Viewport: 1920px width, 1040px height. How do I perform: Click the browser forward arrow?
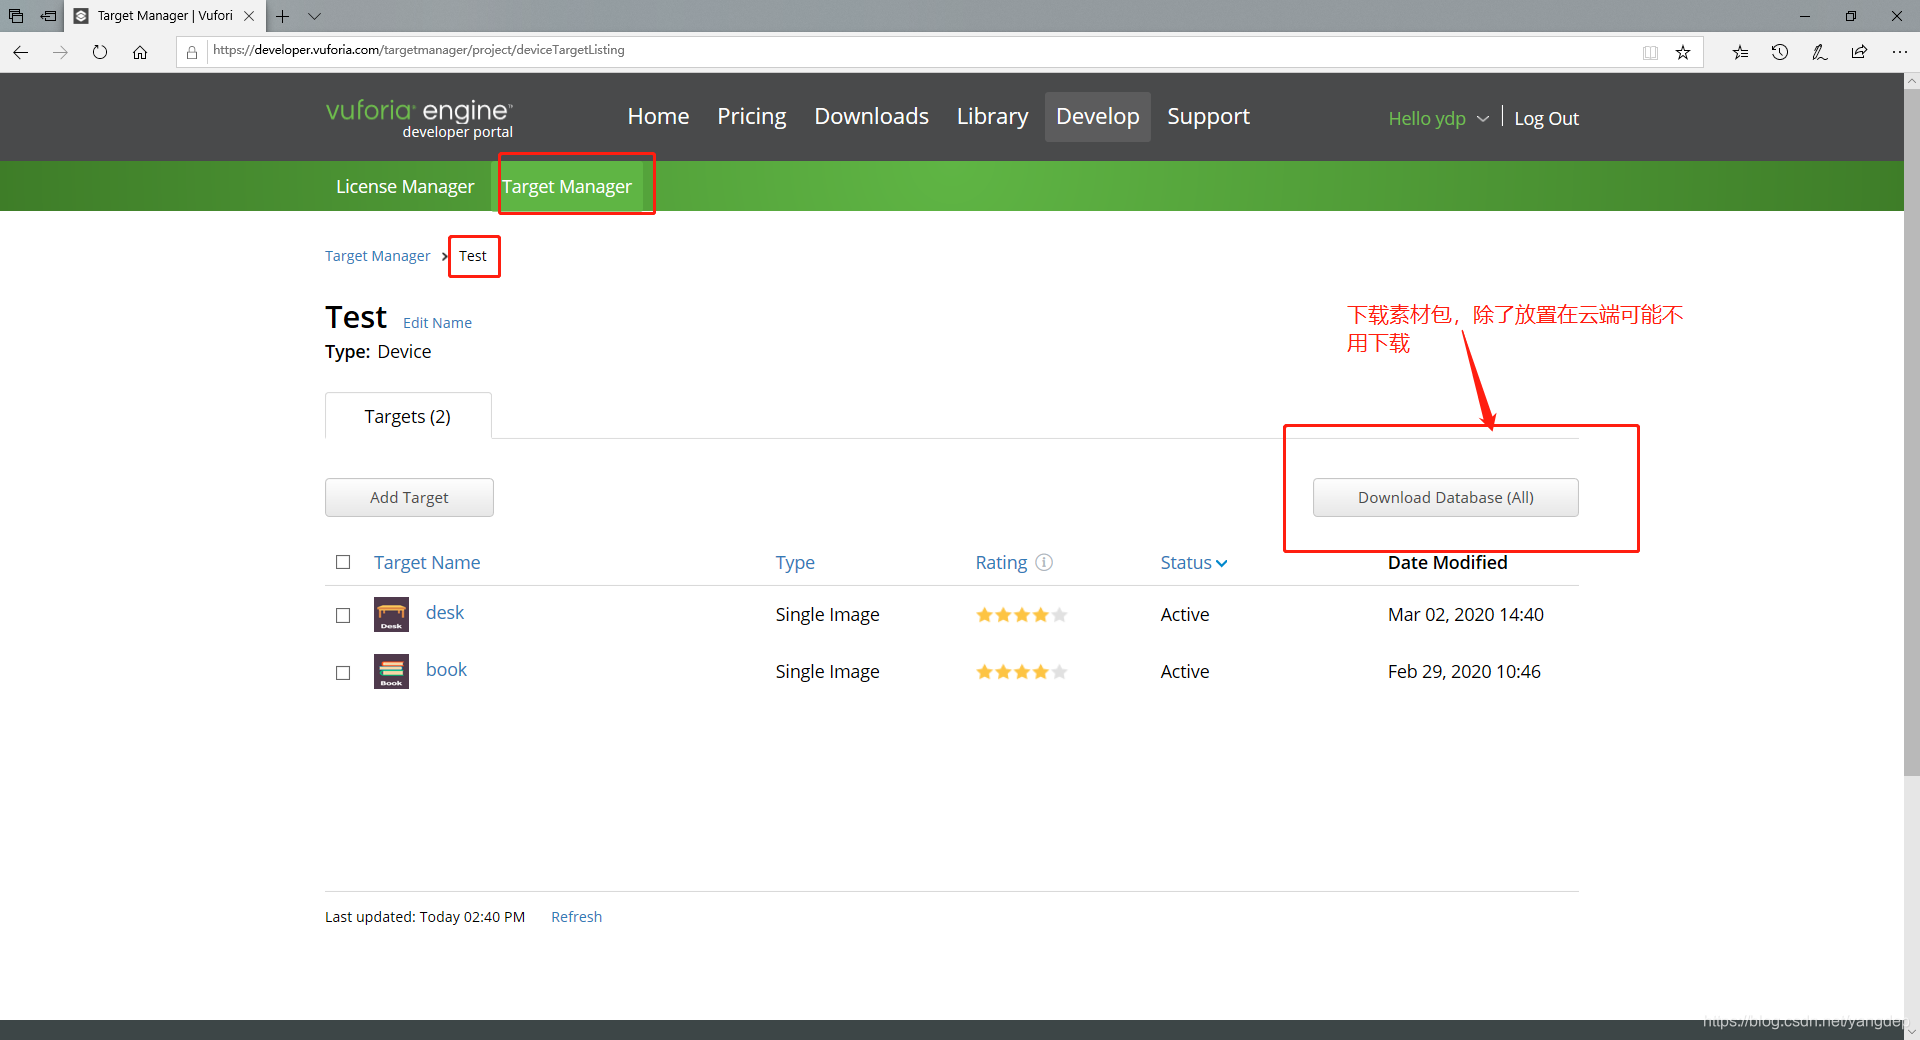pyautogui.click(x=60, y=52)
